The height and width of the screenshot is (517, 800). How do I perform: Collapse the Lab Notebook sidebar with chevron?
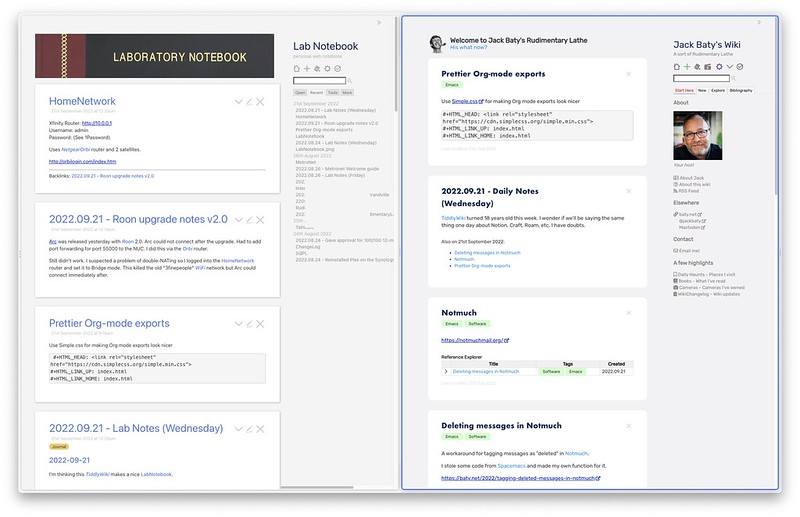coord(379,22)
